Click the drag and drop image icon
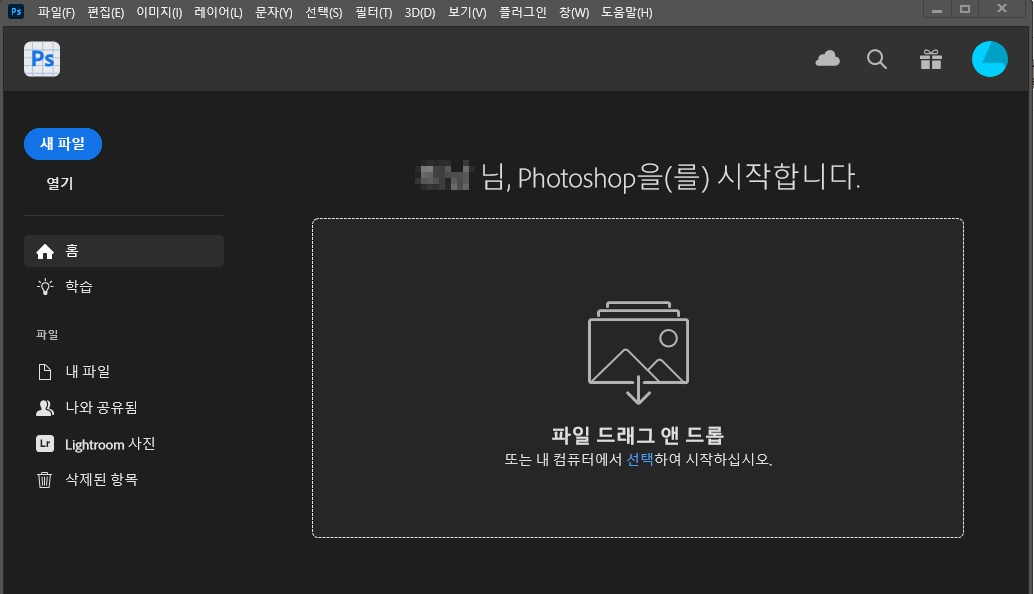The height and width of the screenshot is (594, 1034). pyautogui.click(x=638, y=352)
